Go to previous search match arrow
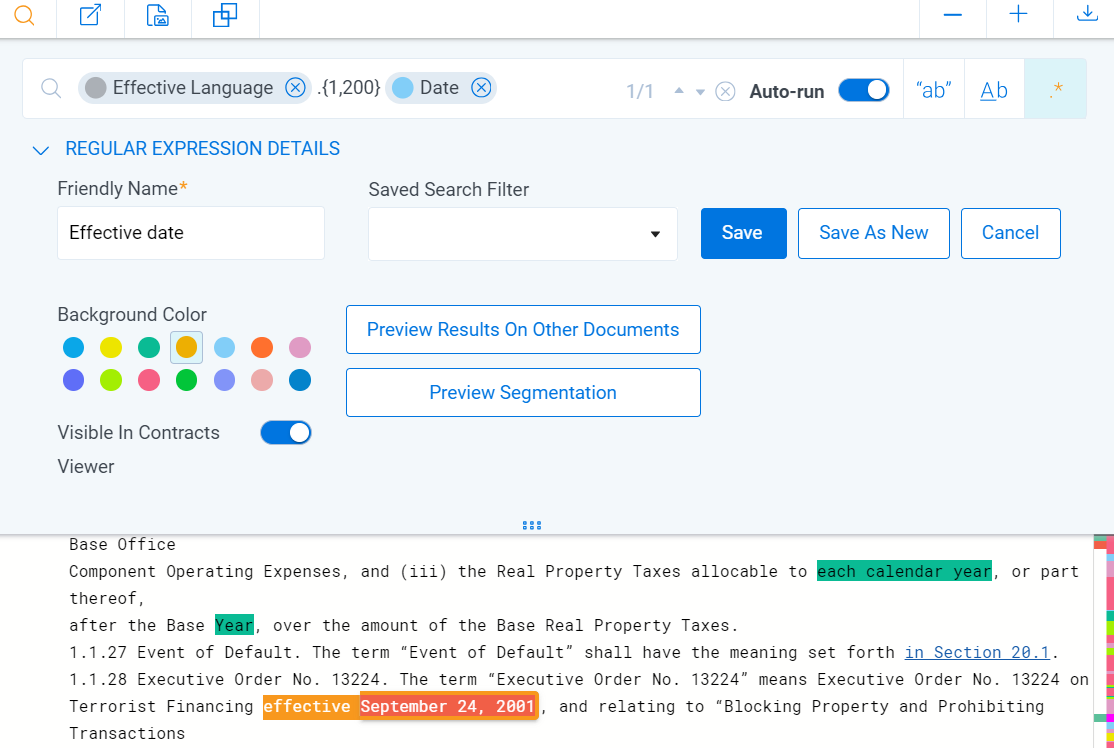Screen dimensions: 1114x748 click(x=679, y=91)
